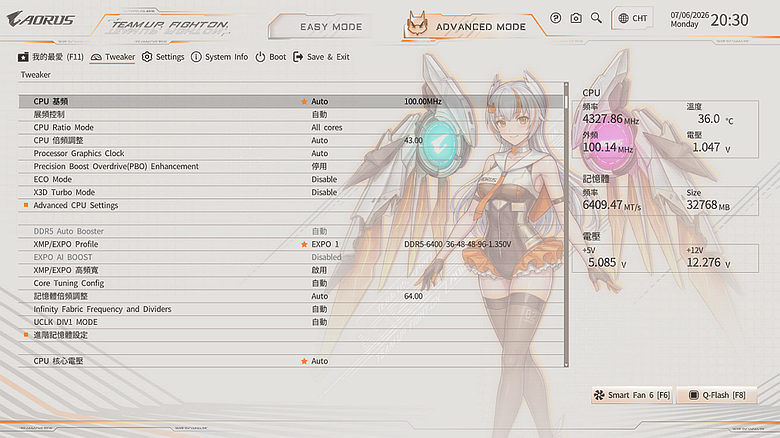The image size is (780, 438).
Task: Click CPU temperature 36.0 °C reading
Action: click(x=715, y=119)
